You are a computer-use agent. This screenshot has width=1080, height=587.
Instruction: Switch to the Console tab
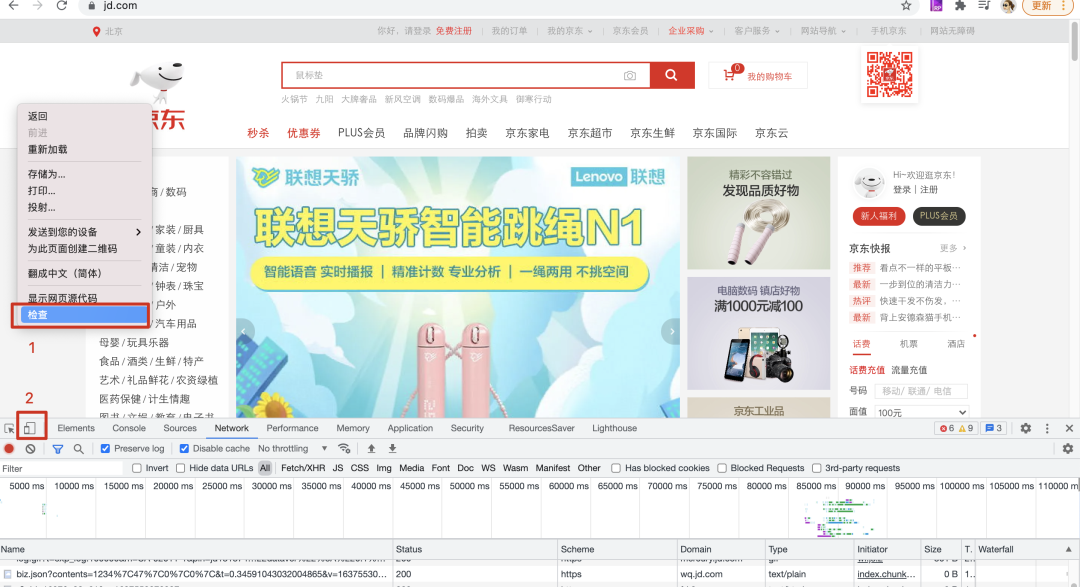[129, 428]
